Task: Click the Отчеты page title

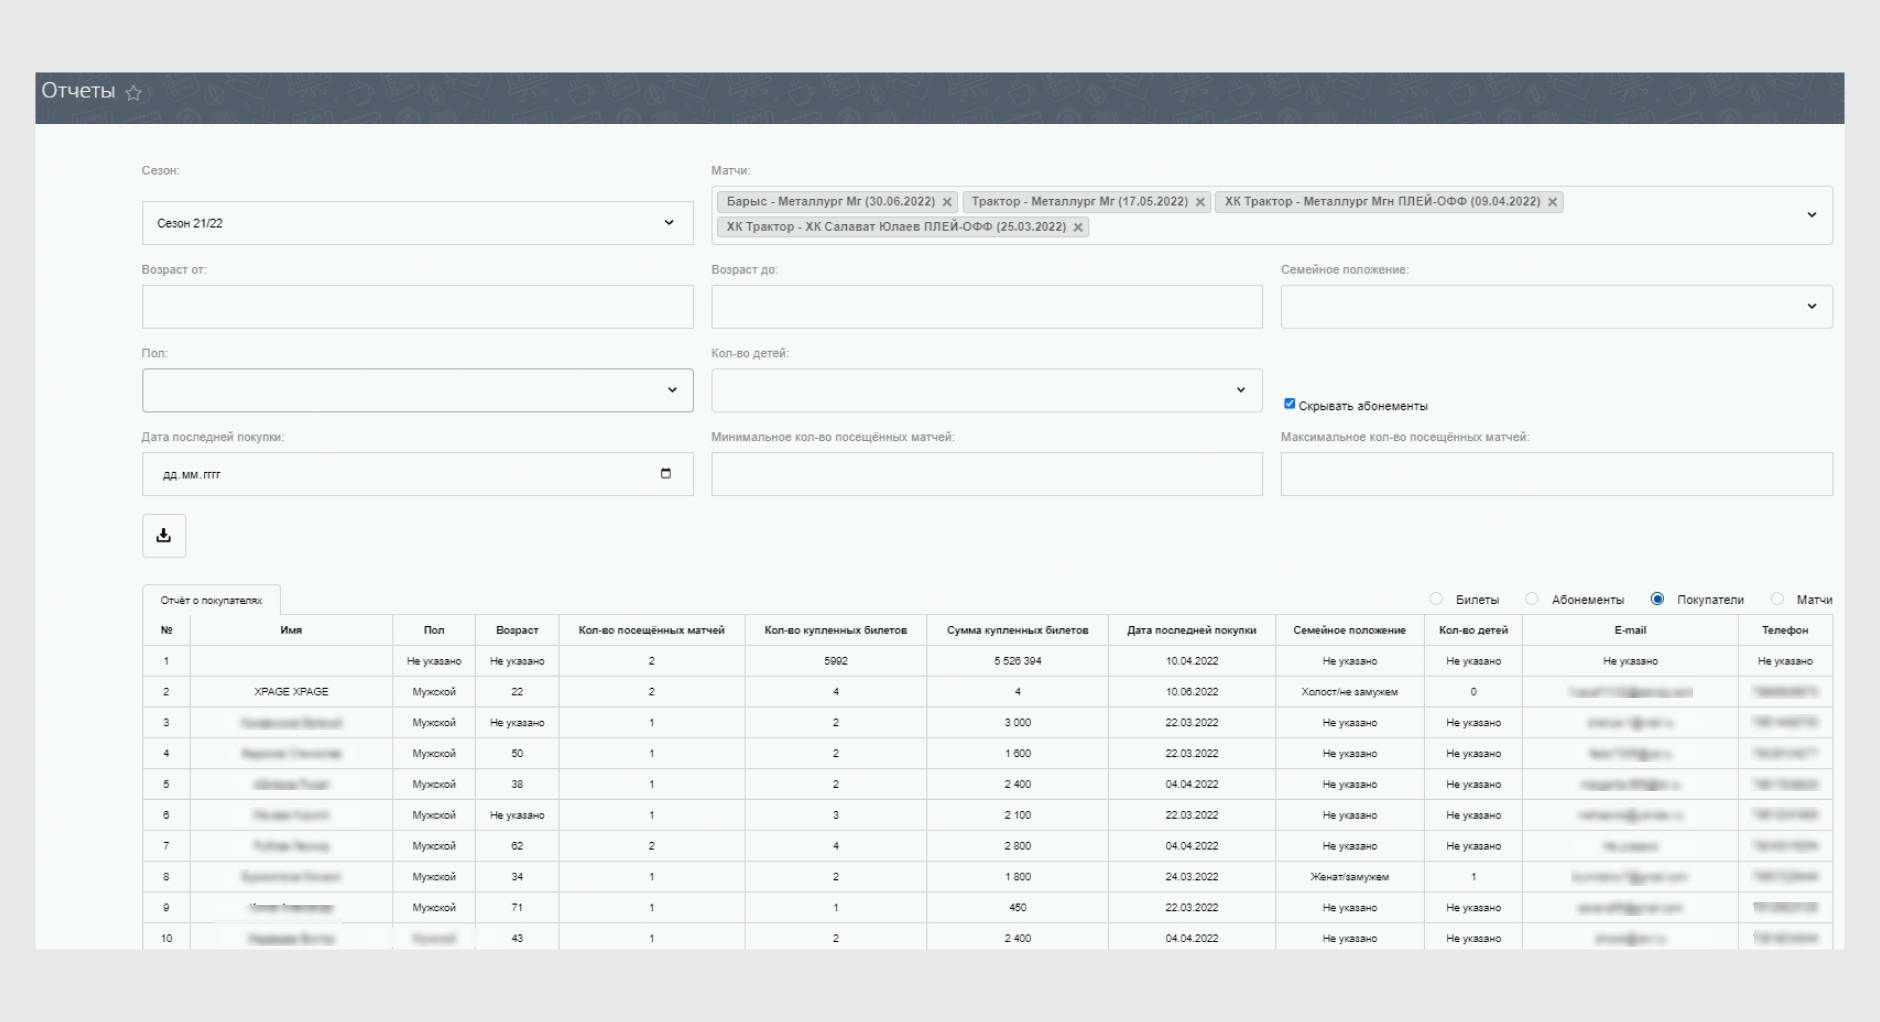Action: point(78,91)
